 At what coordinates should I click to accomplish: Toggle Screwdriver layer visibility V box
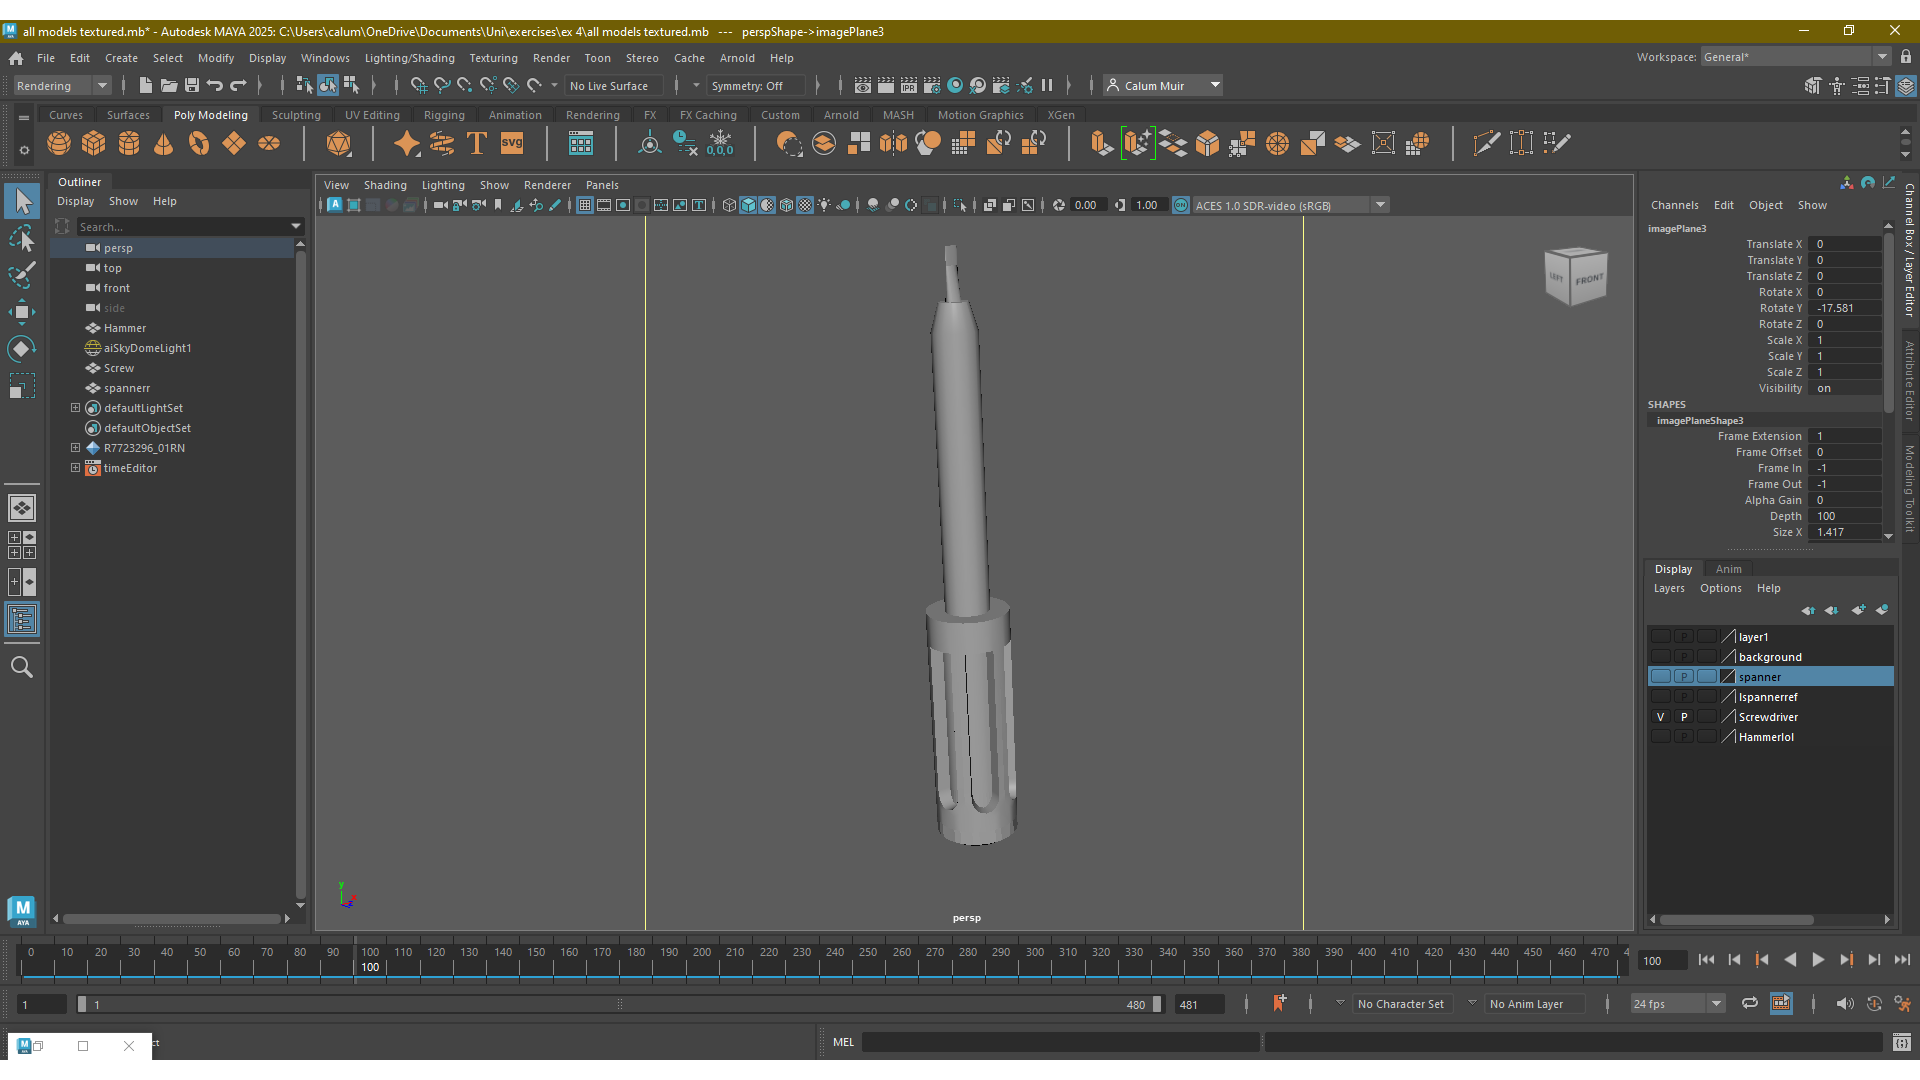click(x=1660, y=717)
